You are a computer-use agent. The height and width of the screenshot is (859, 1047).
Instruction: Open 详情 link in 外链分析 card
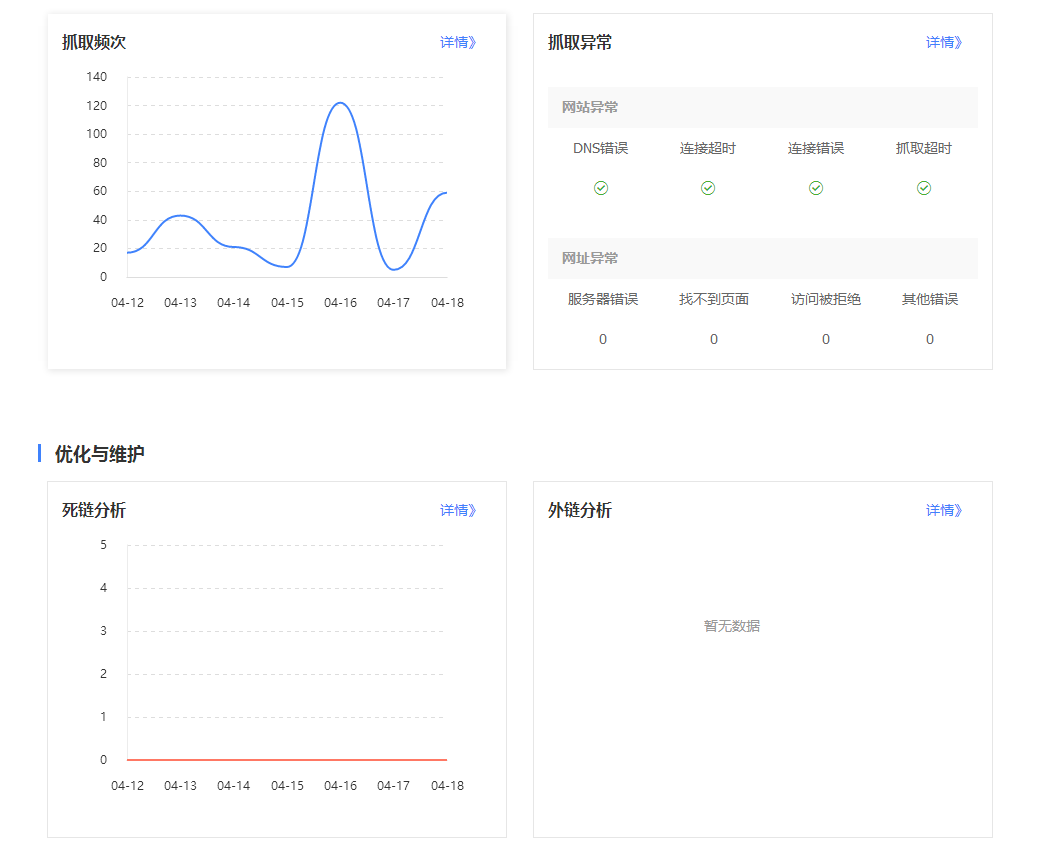point(944,510)
